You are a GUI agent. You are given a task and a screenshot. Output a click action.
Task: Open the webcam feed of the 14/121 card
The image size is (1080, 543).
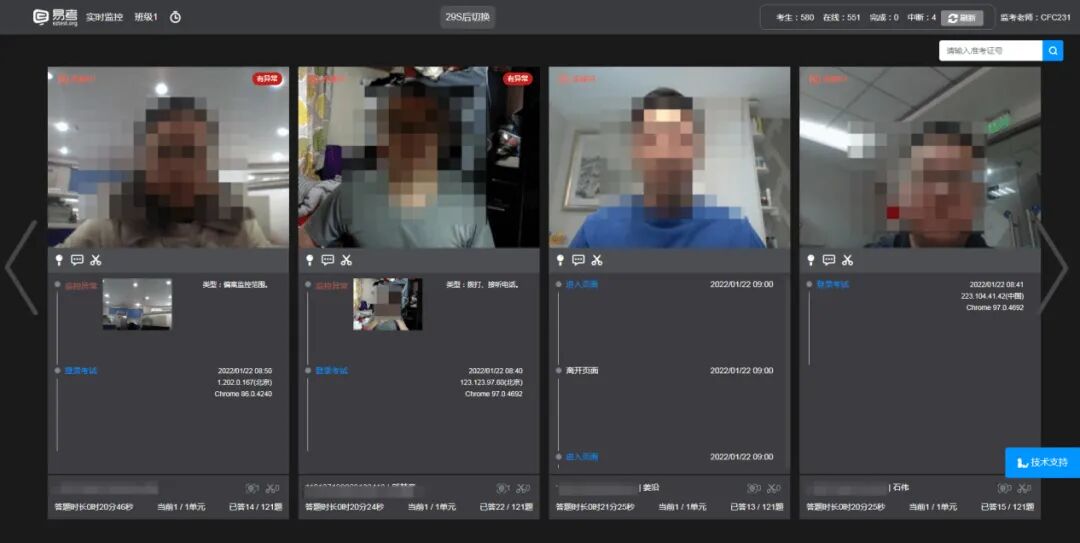coord(168,157)
